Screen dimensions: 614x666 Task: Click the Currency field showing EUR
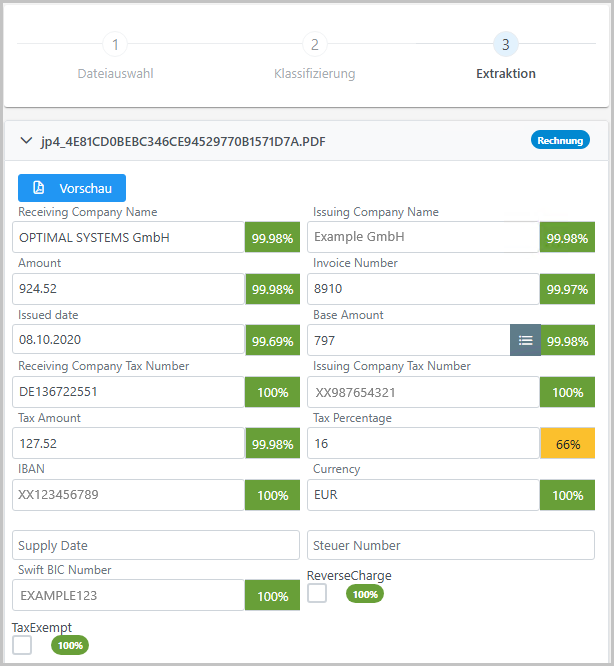pos(422,494)
